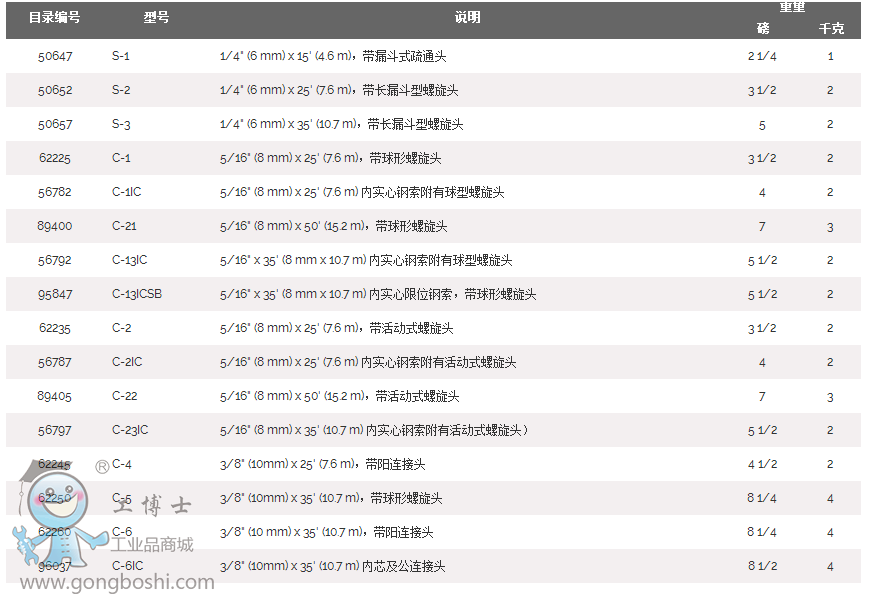
Task: Click the 型号 column header
Action: tap(155, 18)
